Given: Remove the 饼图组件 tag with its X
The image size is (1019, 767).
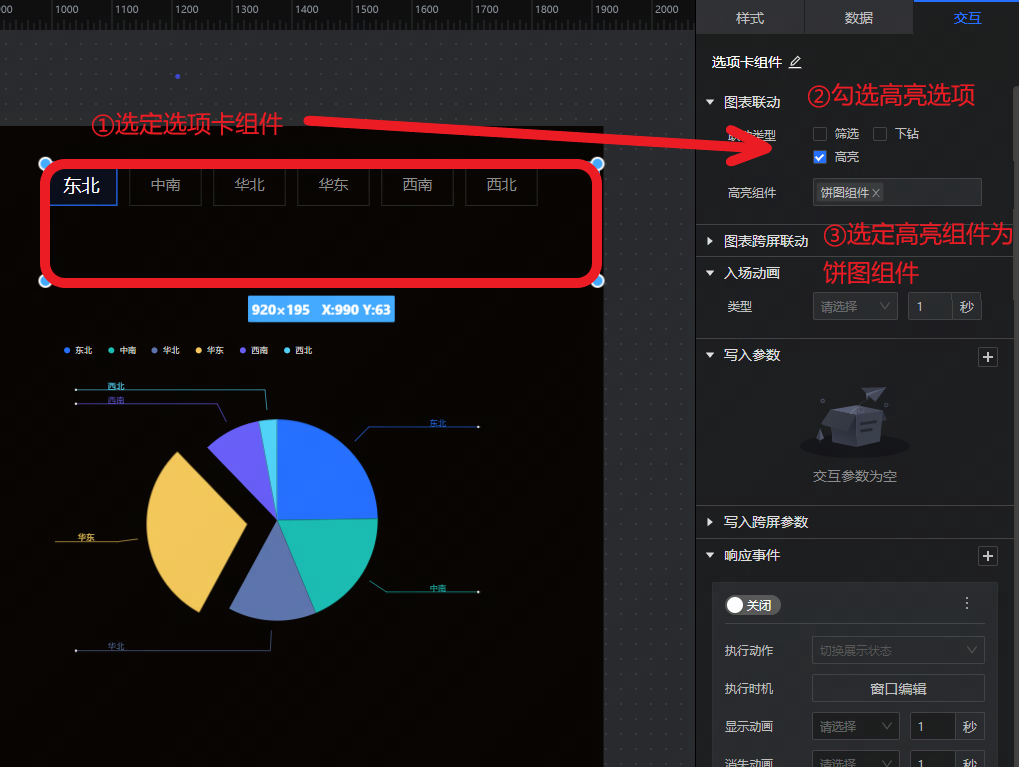Looking at the screenshot, I should 877,193.
